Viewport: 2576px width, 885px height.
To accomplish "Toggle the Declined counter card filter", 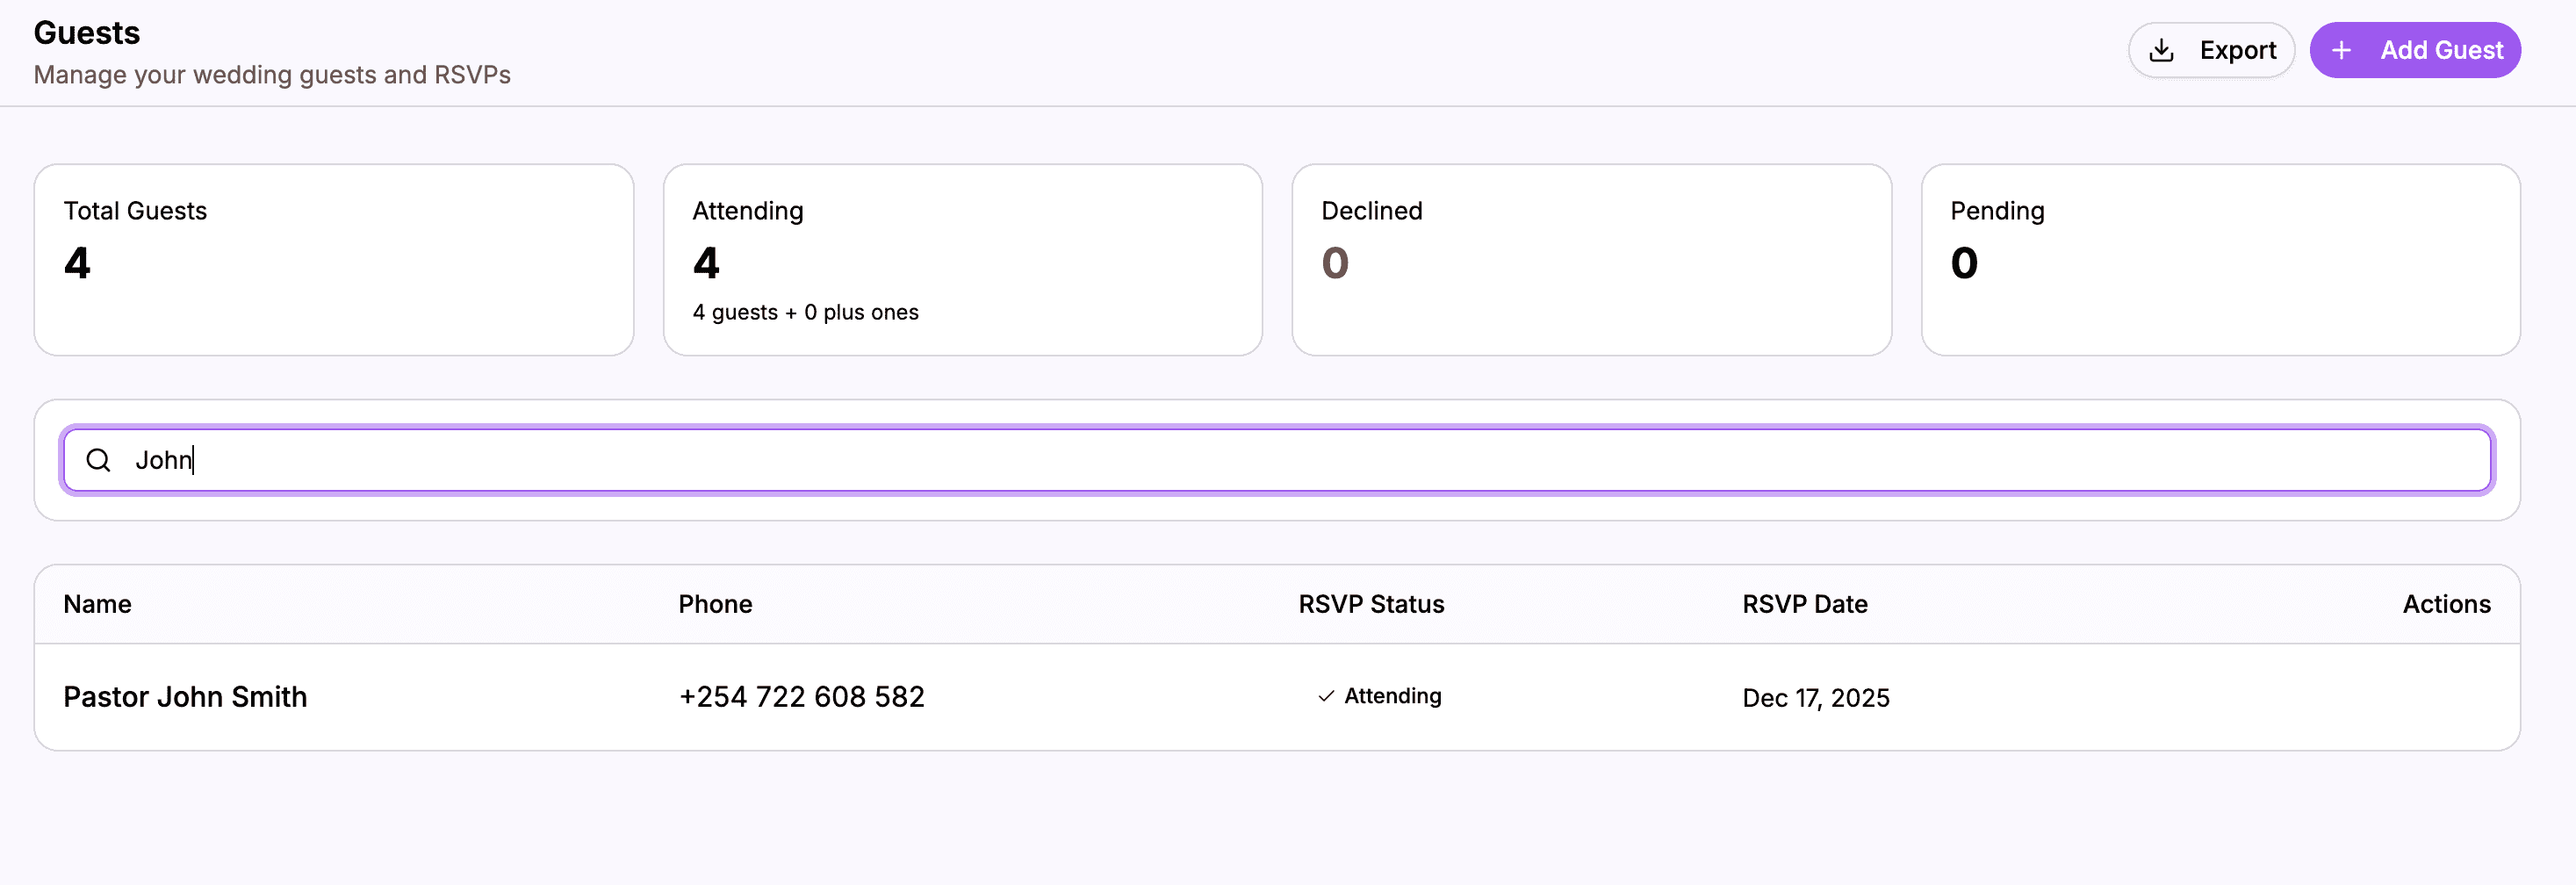I will pyautogui.click(x=1590, y=260).
